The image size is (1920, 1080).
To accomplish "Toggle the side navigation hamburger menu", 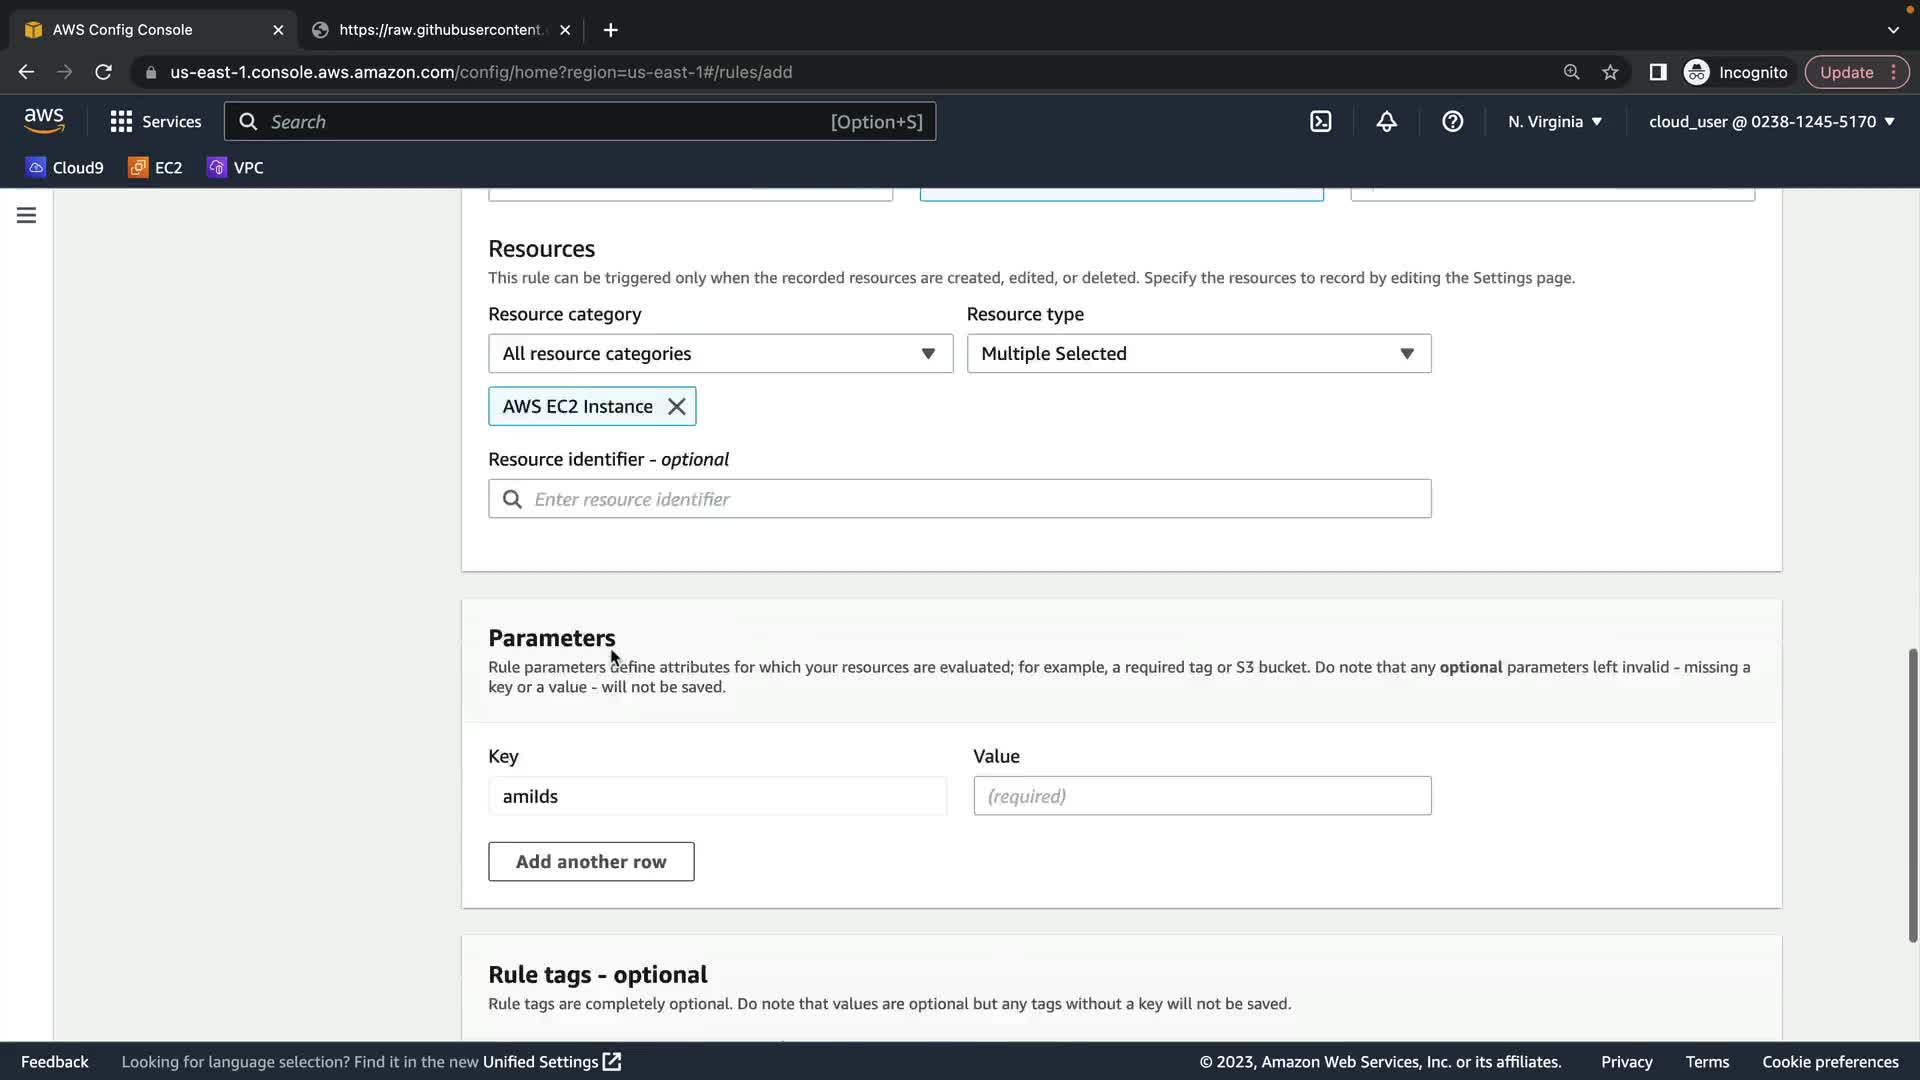I will pyautogui.click(x=26, y=215).
